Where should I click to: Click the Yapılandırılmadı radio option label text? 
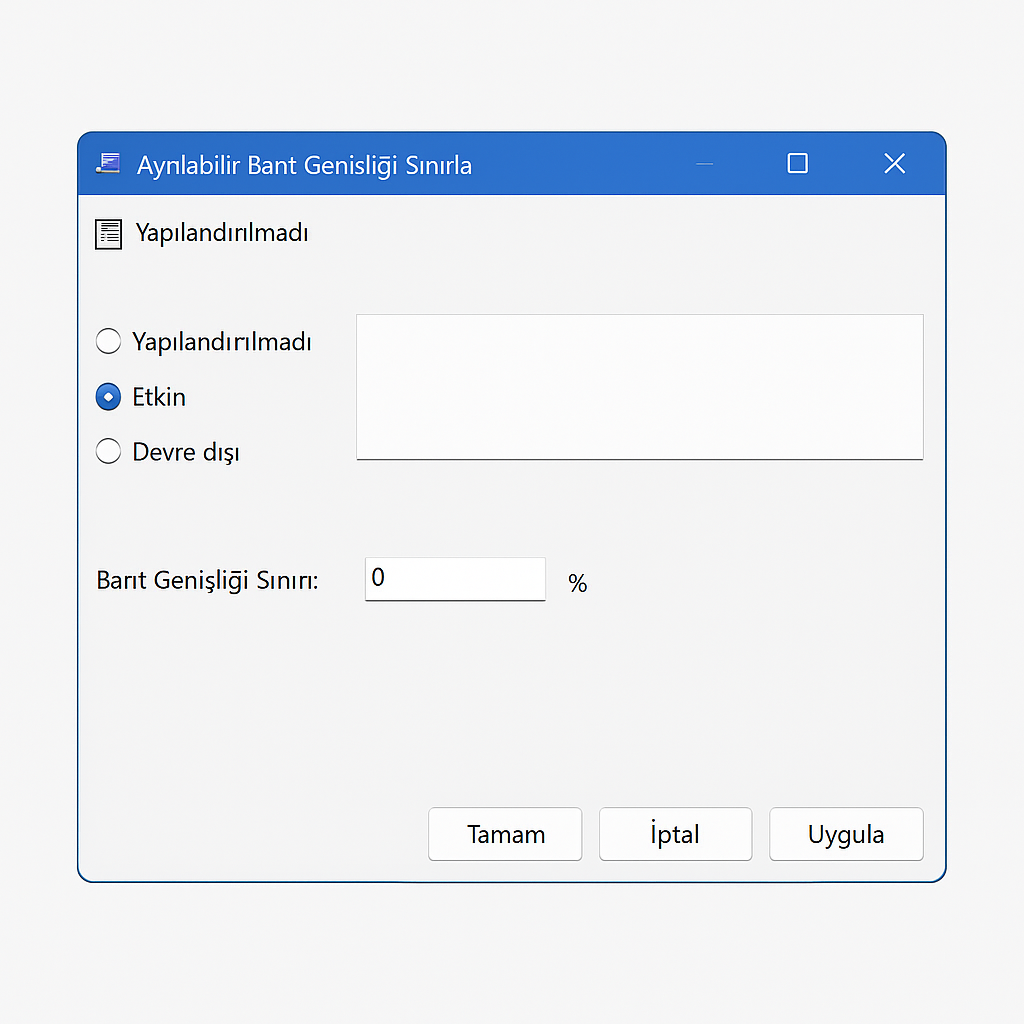(222, 342)
